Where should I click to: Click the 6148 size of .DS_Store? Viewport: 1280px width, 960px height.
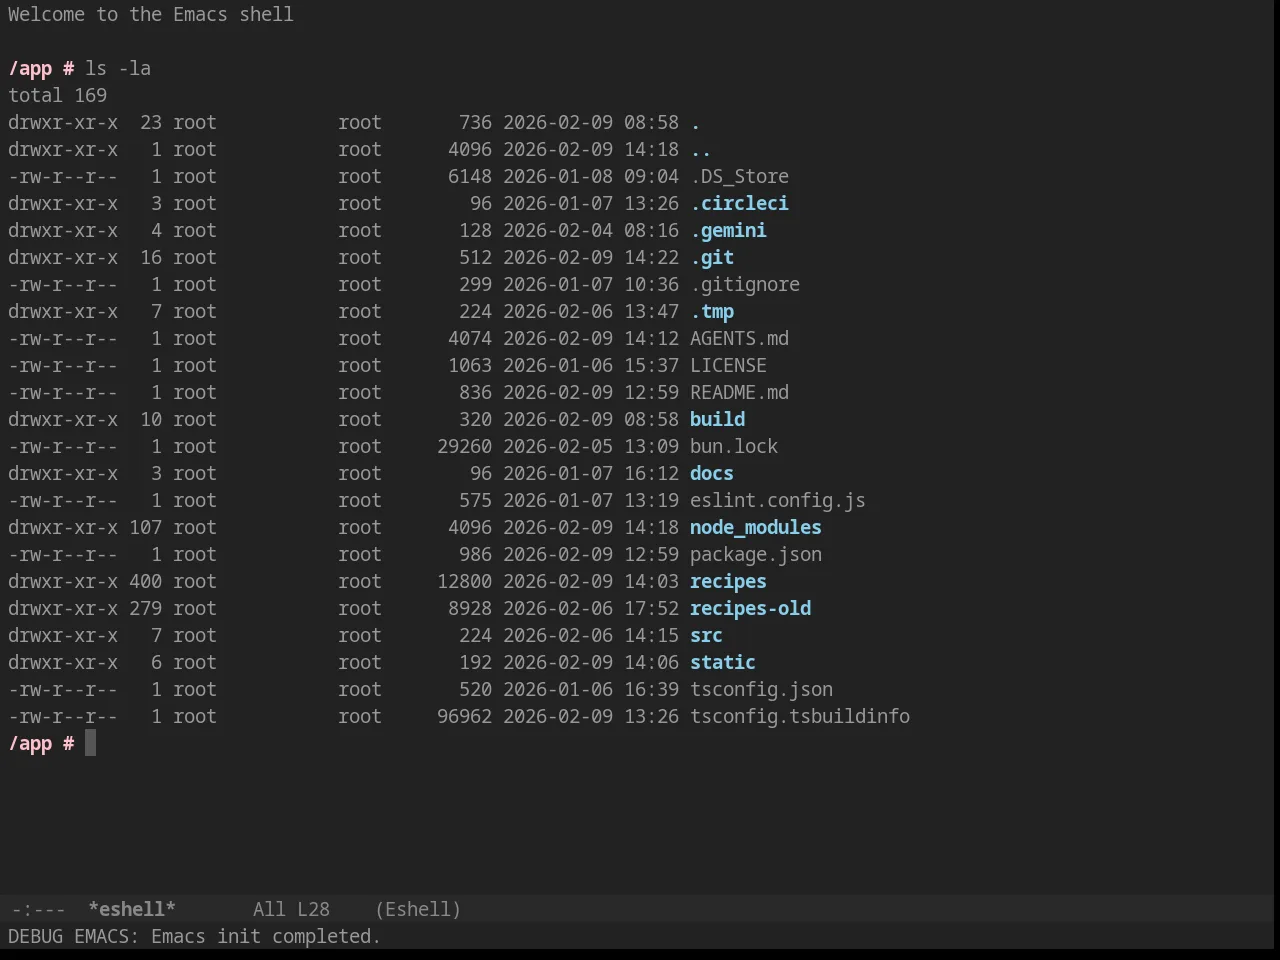coord(470,176)
